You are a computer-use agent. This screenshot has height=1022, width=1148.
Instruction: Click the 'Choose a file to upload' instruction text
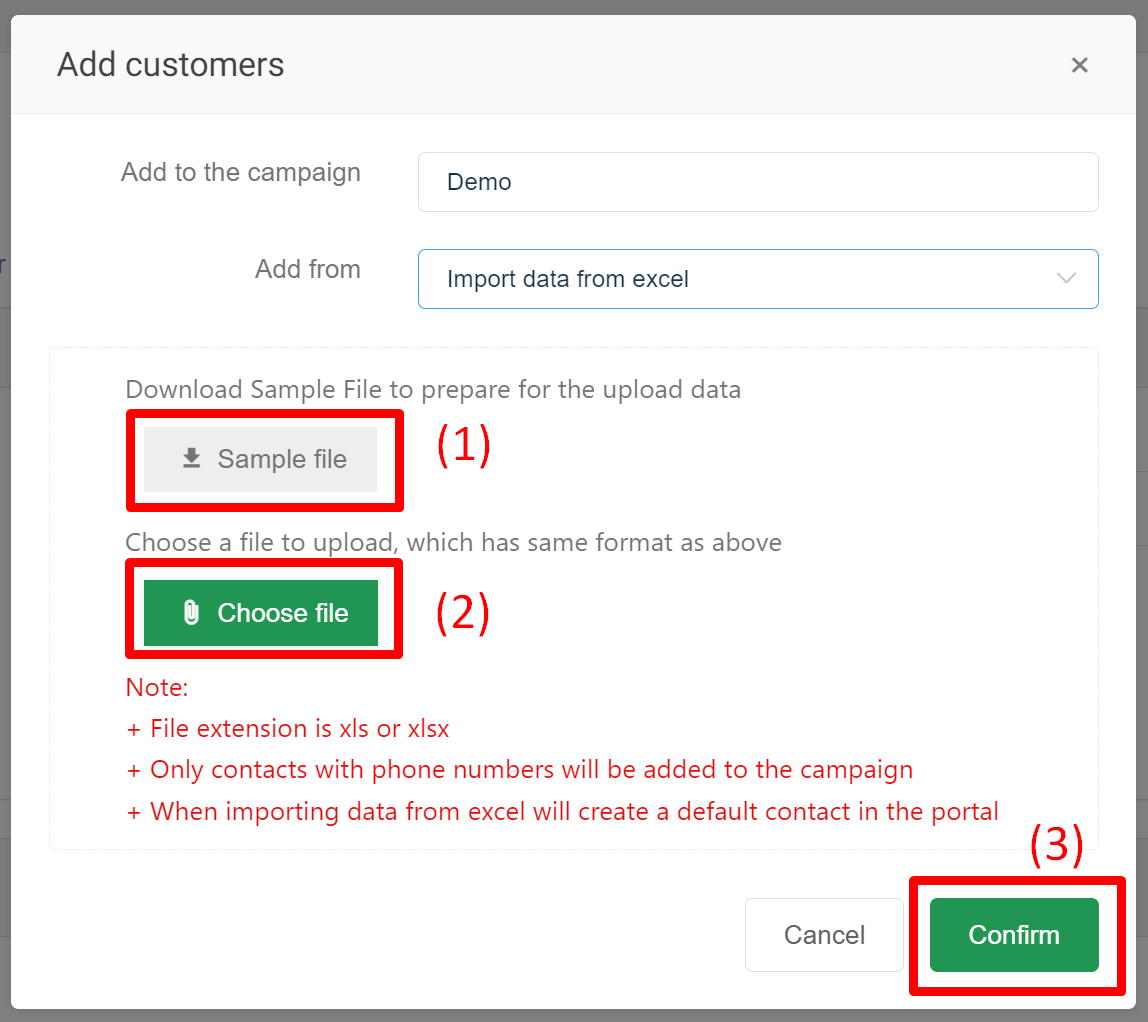(453, 543)
